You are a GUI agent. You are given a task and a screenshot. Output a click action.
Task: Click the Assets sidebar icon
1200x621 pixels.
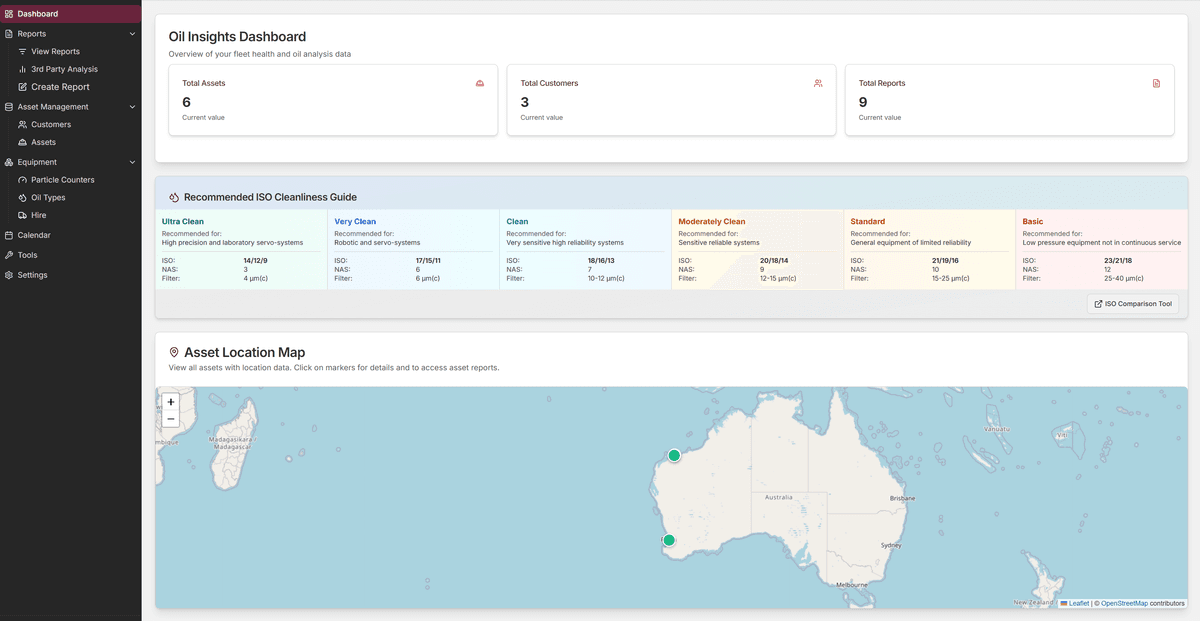[x=22, y=142]
